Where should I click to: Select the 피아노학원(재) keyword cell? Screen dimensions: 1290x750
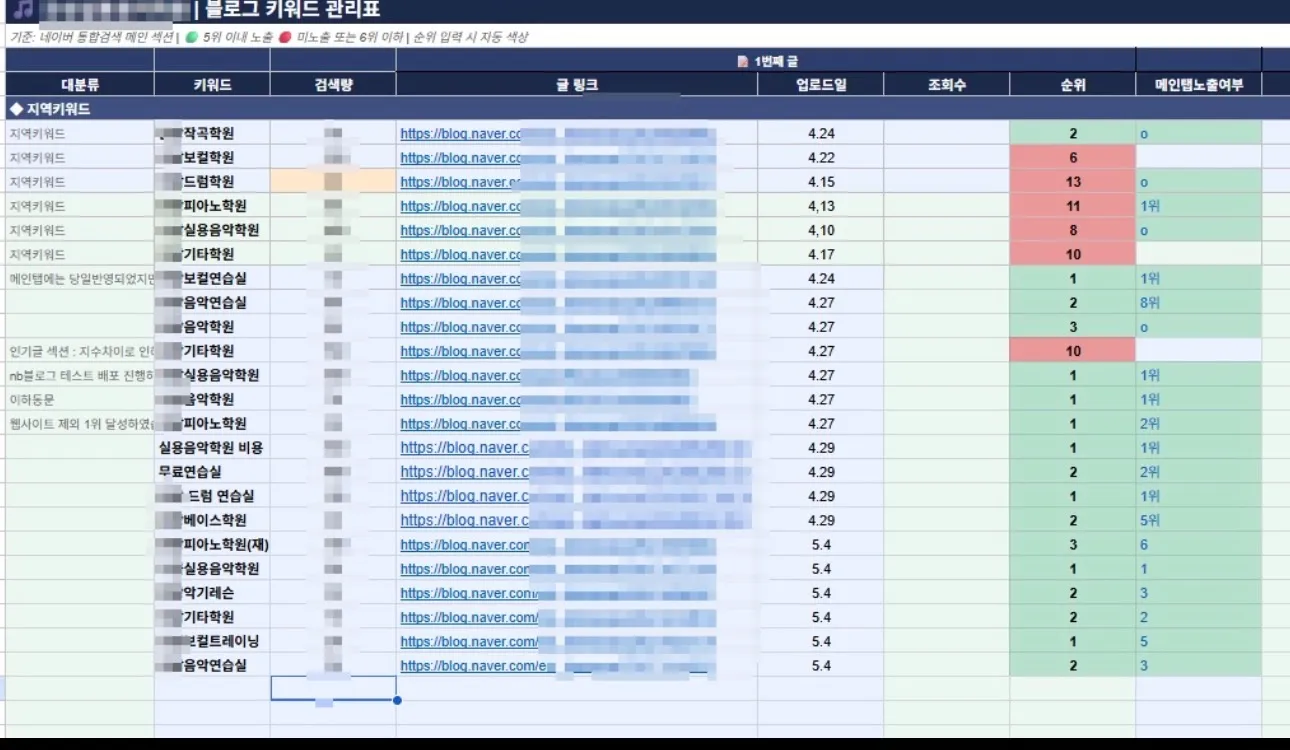pos(212,545)
